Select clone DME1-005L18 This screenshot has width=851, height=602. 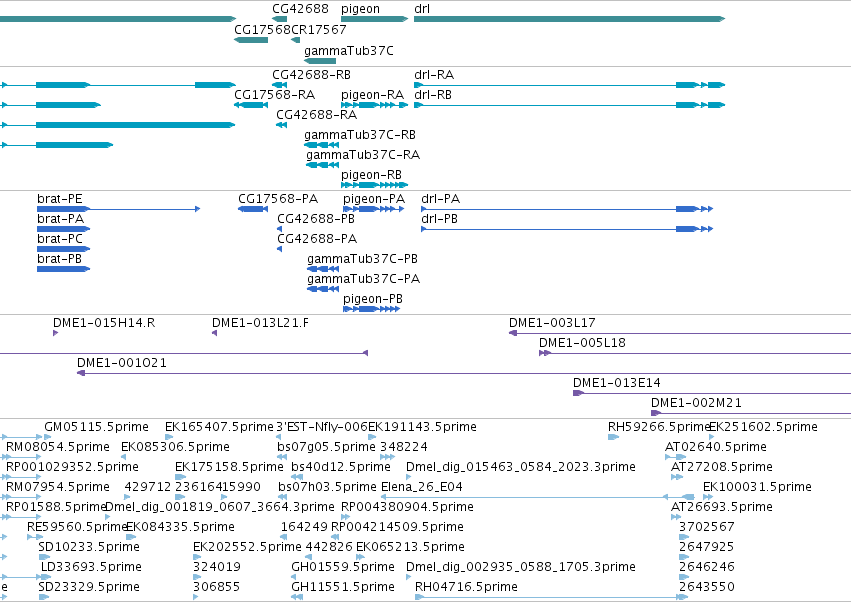582,343
